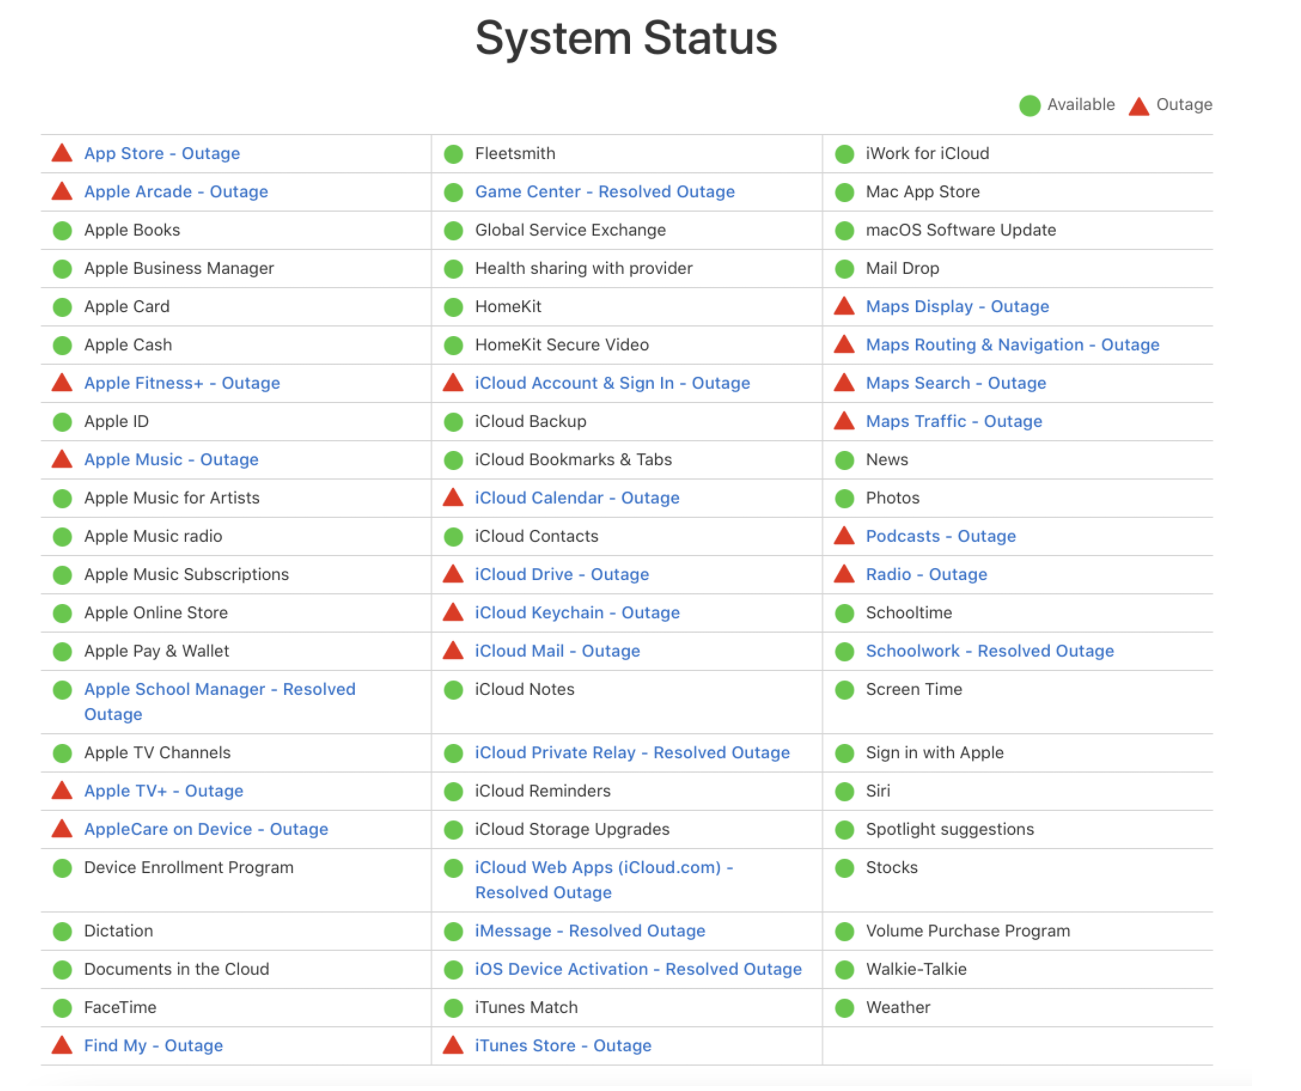
Task: Click the green dot beside Game Center
Action: (453, 193)
